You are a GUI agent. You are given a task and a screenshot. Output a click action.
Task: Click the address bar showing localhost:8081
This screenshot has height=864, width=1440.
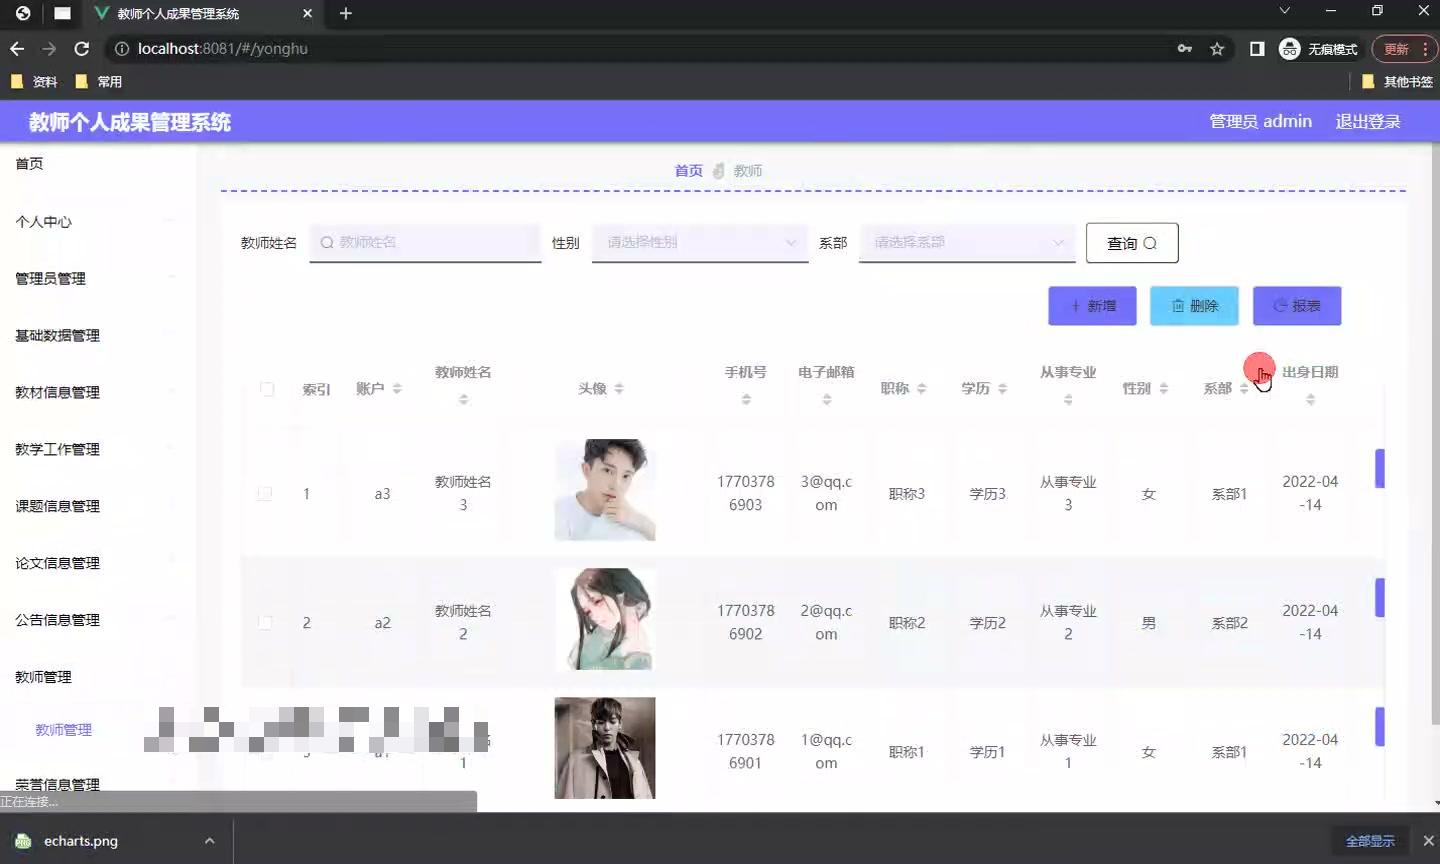pyautogui.click(x=640, y=48)
